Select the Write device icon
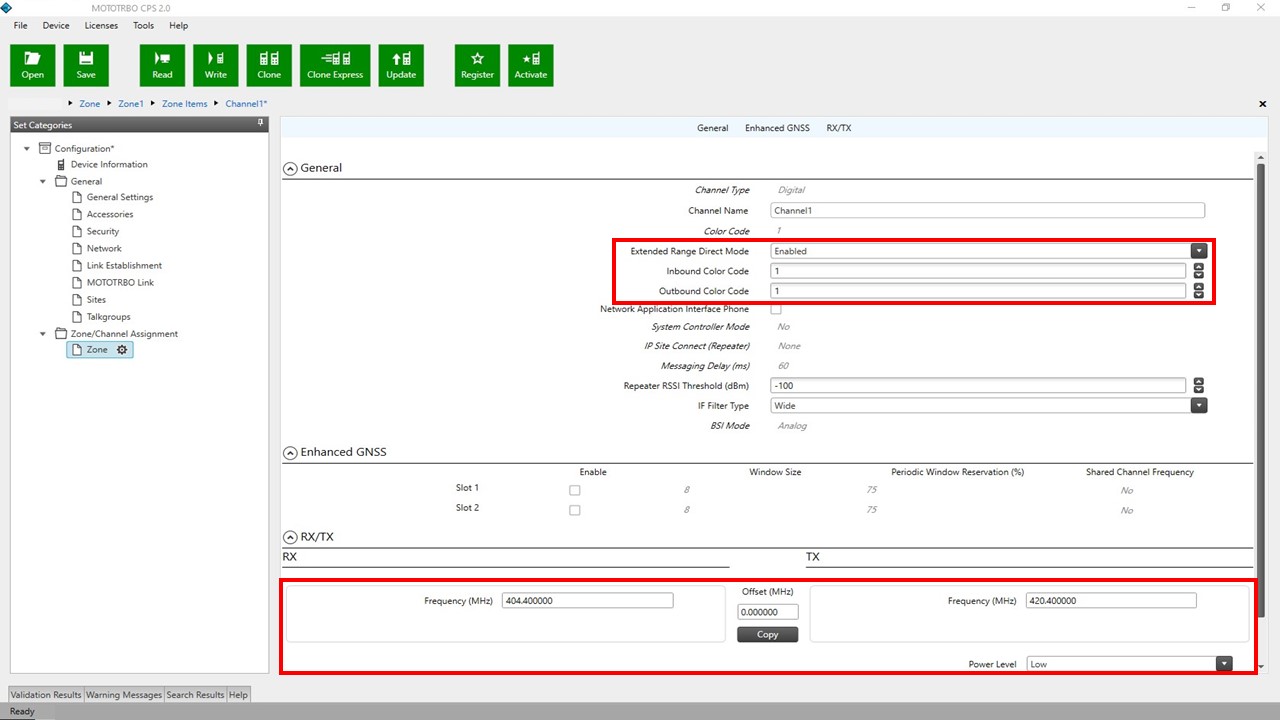 [215, 64]
